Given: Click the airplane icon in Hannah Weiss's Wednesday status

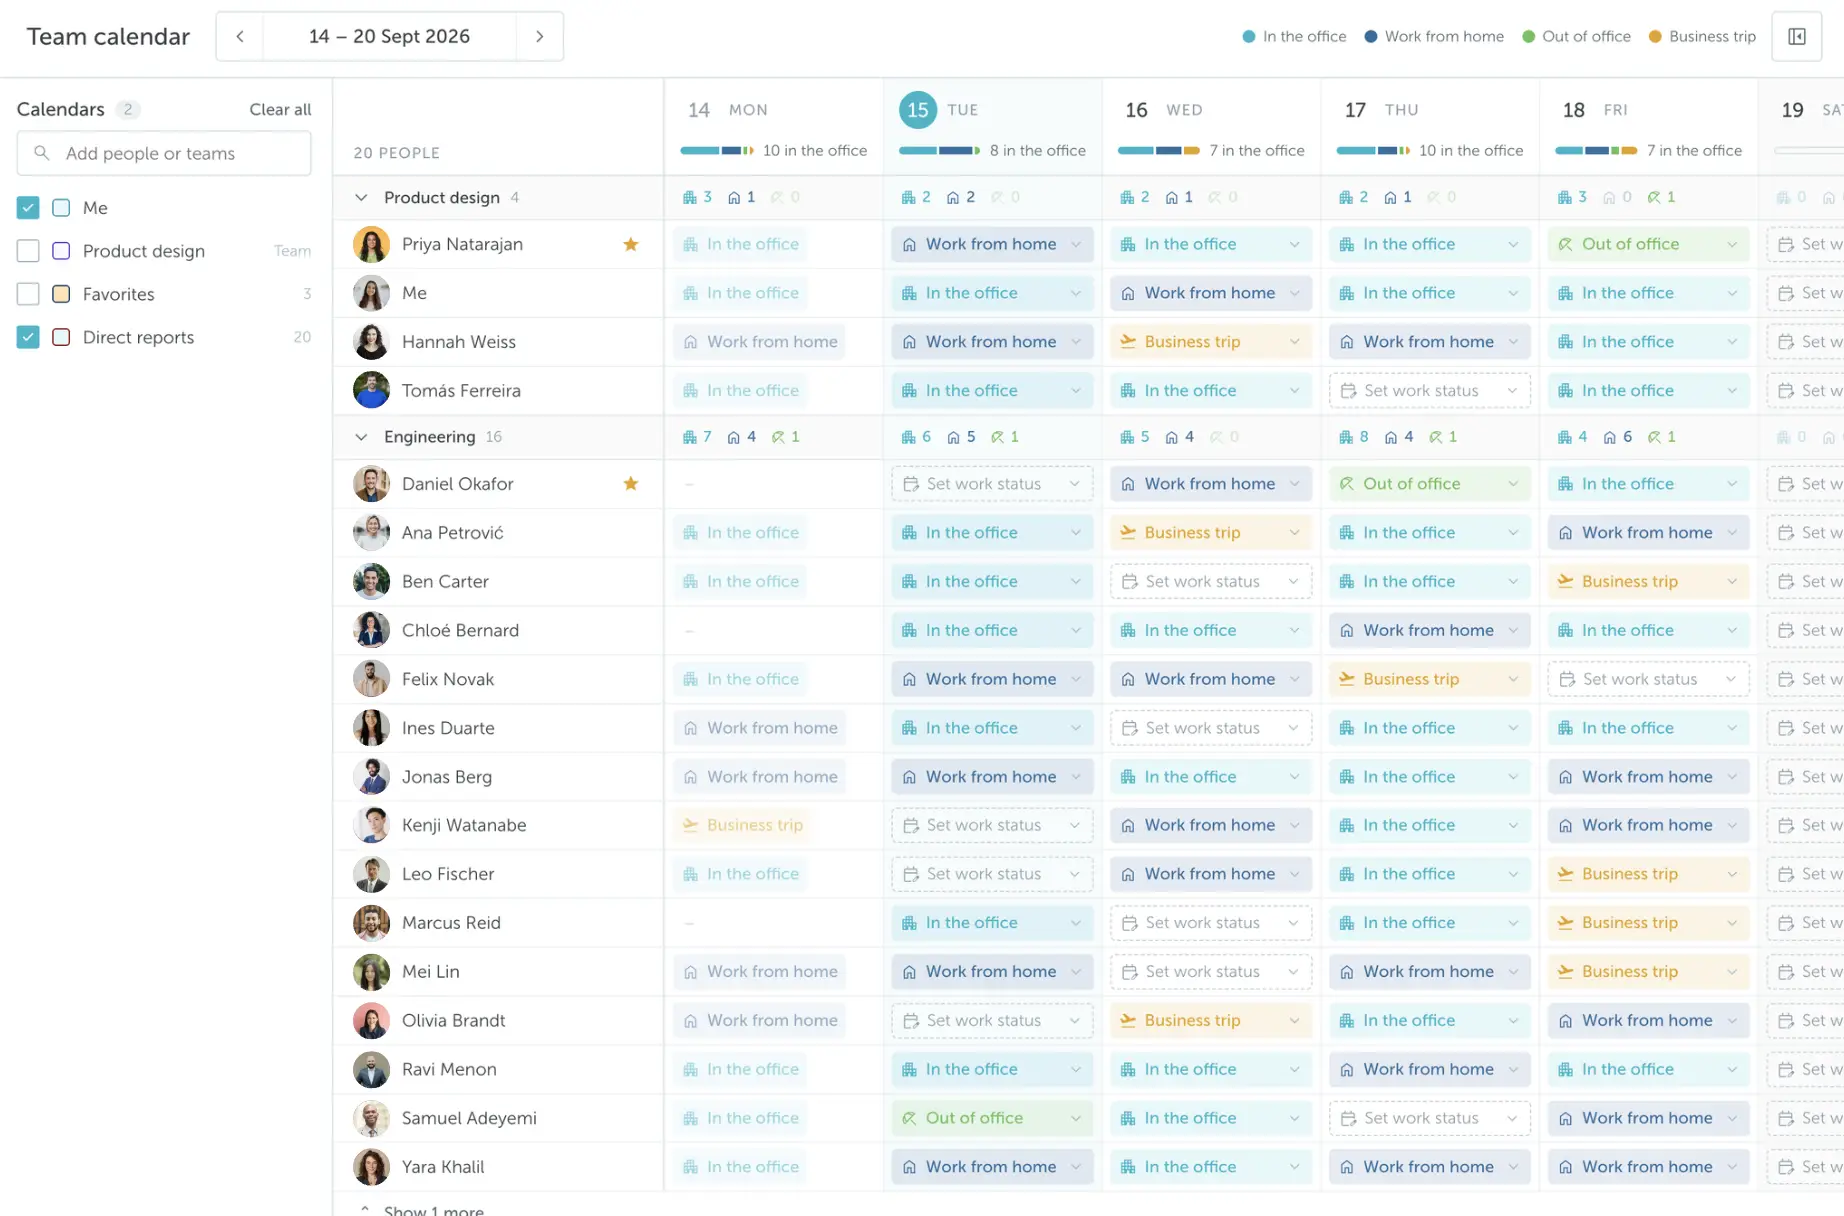Looking at the screenshot, I should point(1128,342).
